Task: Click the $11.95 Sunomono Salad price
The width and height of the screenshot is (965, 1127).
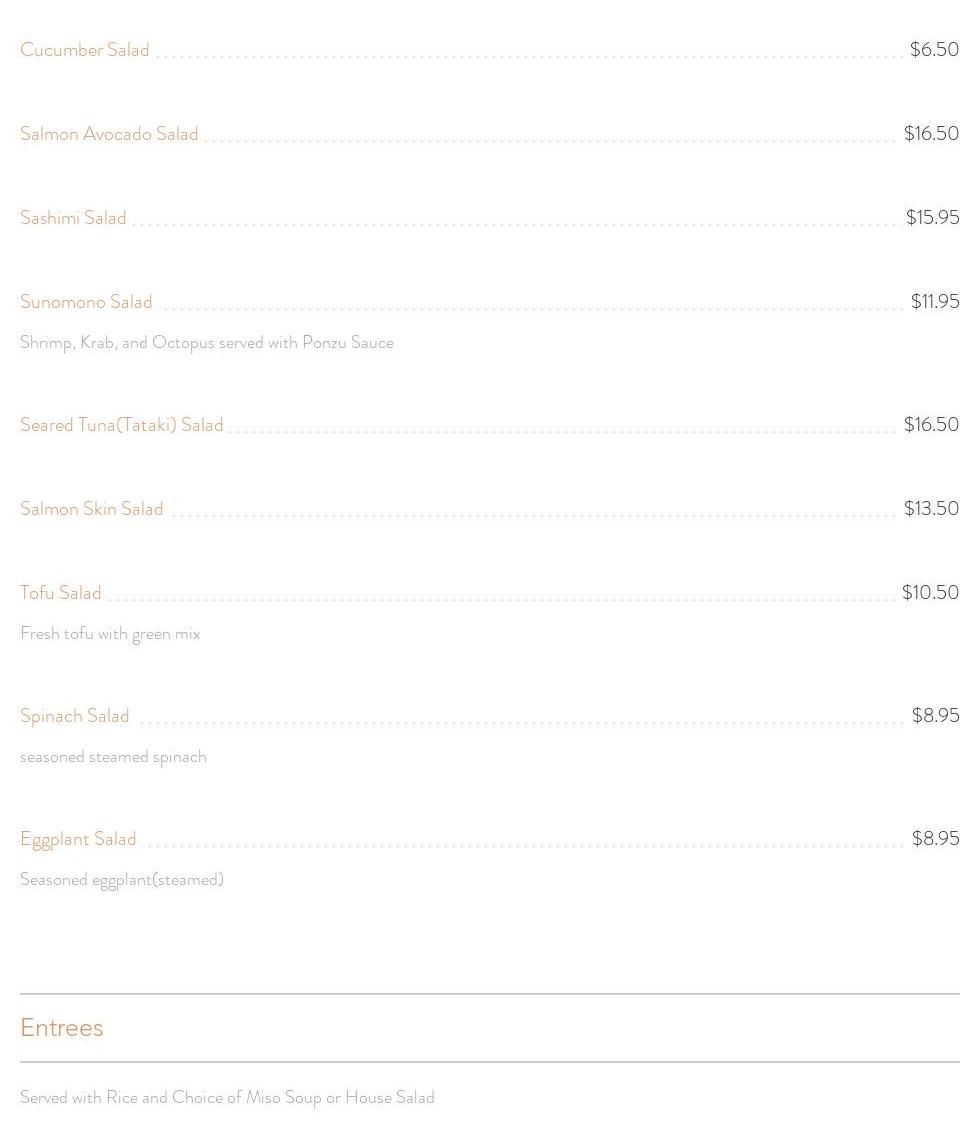Action: 935,301
